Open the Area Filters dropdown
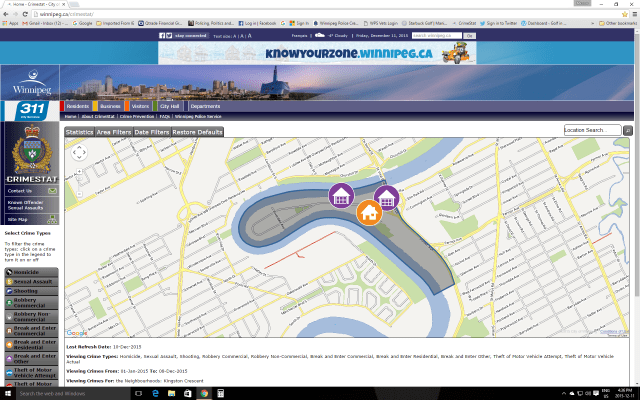The width and height of the screenshot is (640, 400). pos(114,132)
